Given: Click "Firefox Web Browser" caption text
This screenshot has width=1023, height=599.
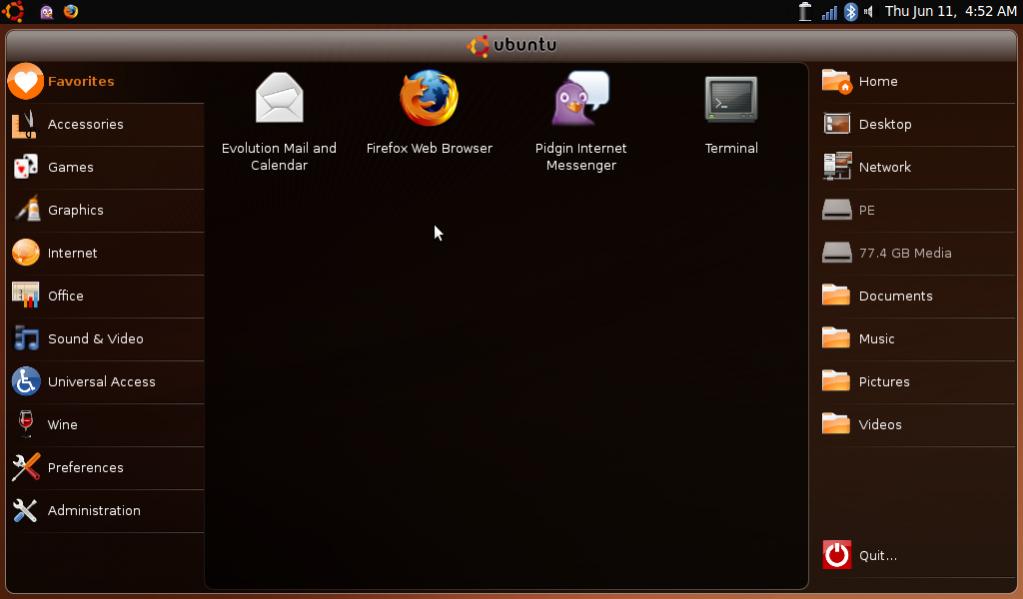Looking at the screenshot, I should 429,148.
